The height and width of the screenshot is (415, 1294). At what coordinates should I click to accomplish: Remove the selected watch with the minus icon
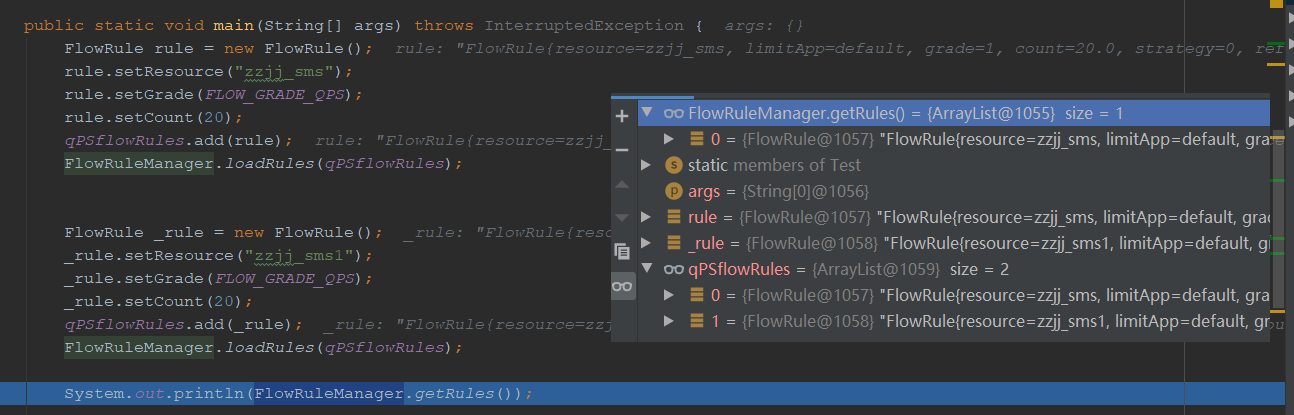[622, 150]
